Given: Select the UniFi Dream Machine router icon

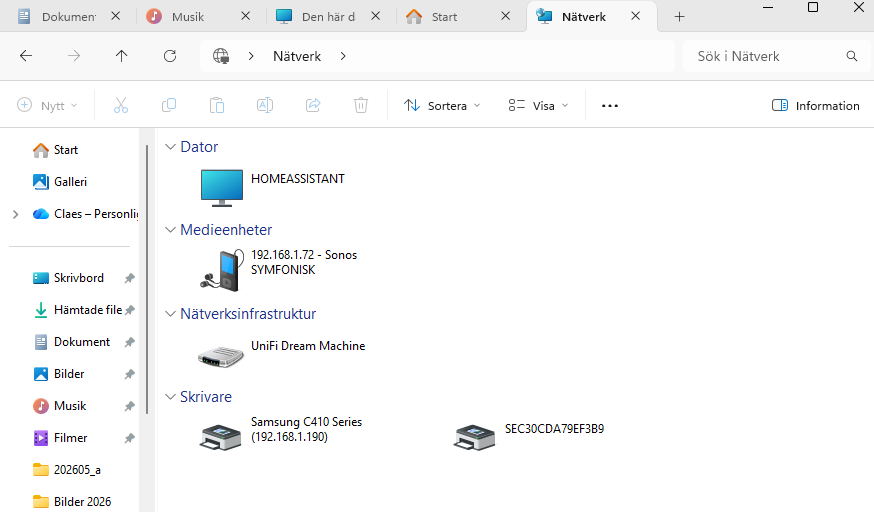Looking at the screenshot, I should 221,357.
